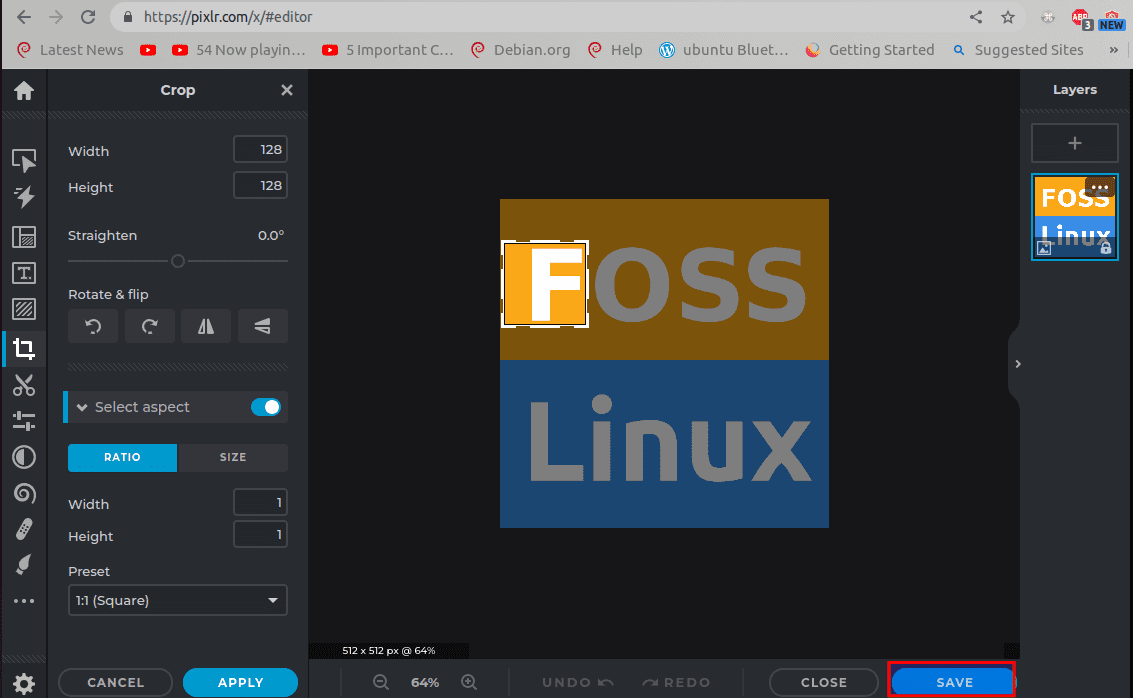Collapse the Layers panel arrow

(x=1017, y=364)
